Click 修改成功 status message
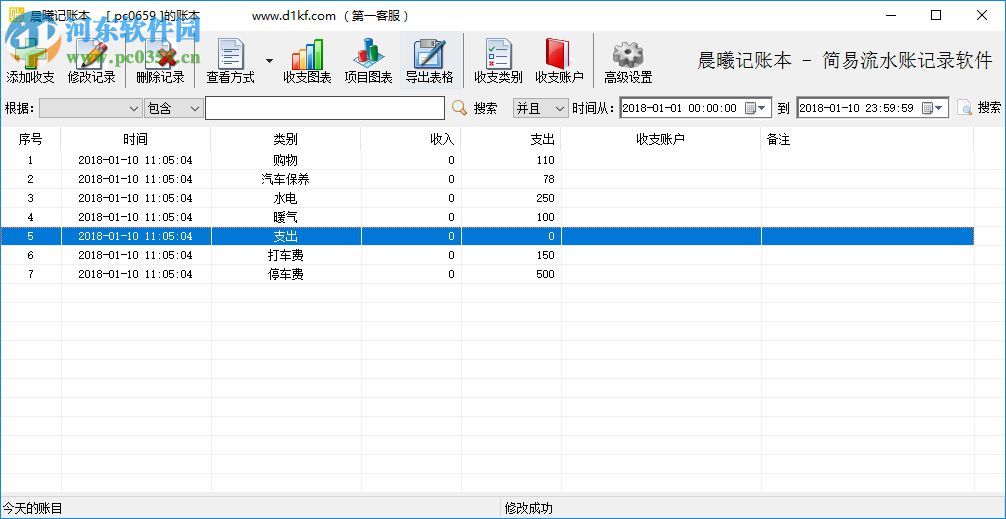 coord(529,509)
